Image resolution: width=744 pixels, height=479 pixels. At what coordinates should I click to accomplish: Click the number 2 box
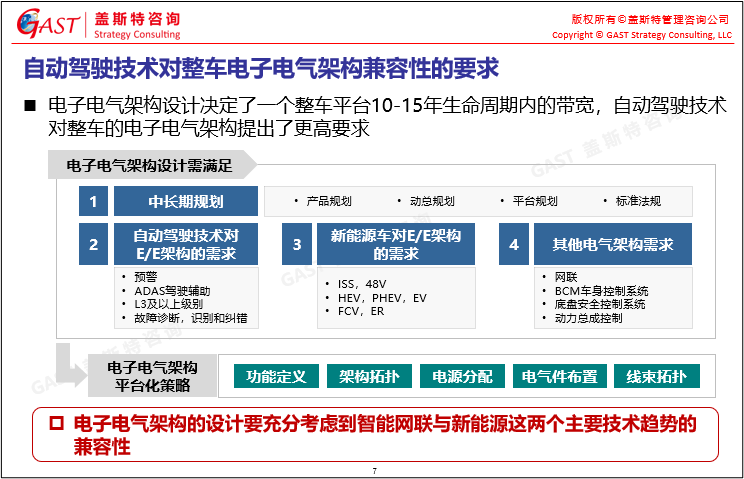click(93, 244)
